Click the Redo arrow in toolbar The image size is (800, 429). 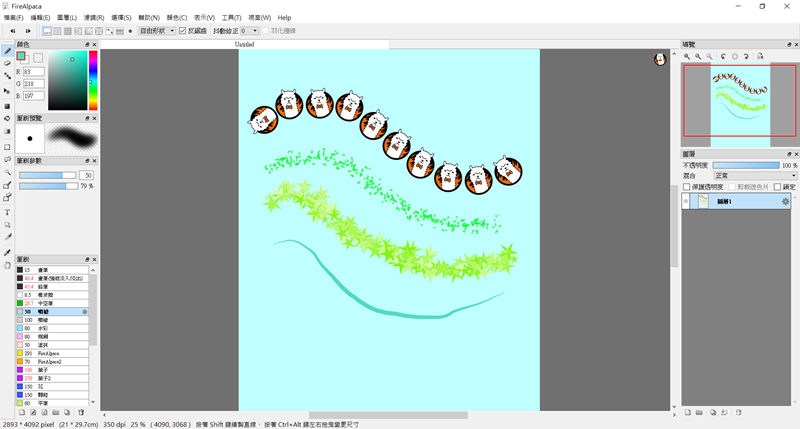pos(27,31)
